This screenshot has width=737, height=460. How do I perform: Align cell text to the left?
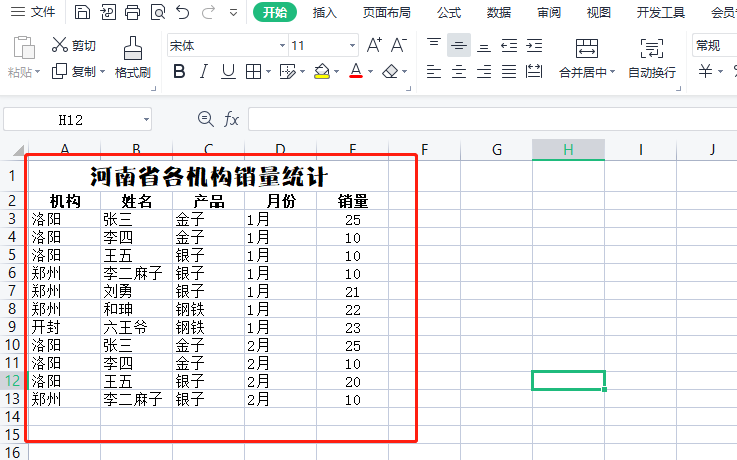(x=434, y=72)
